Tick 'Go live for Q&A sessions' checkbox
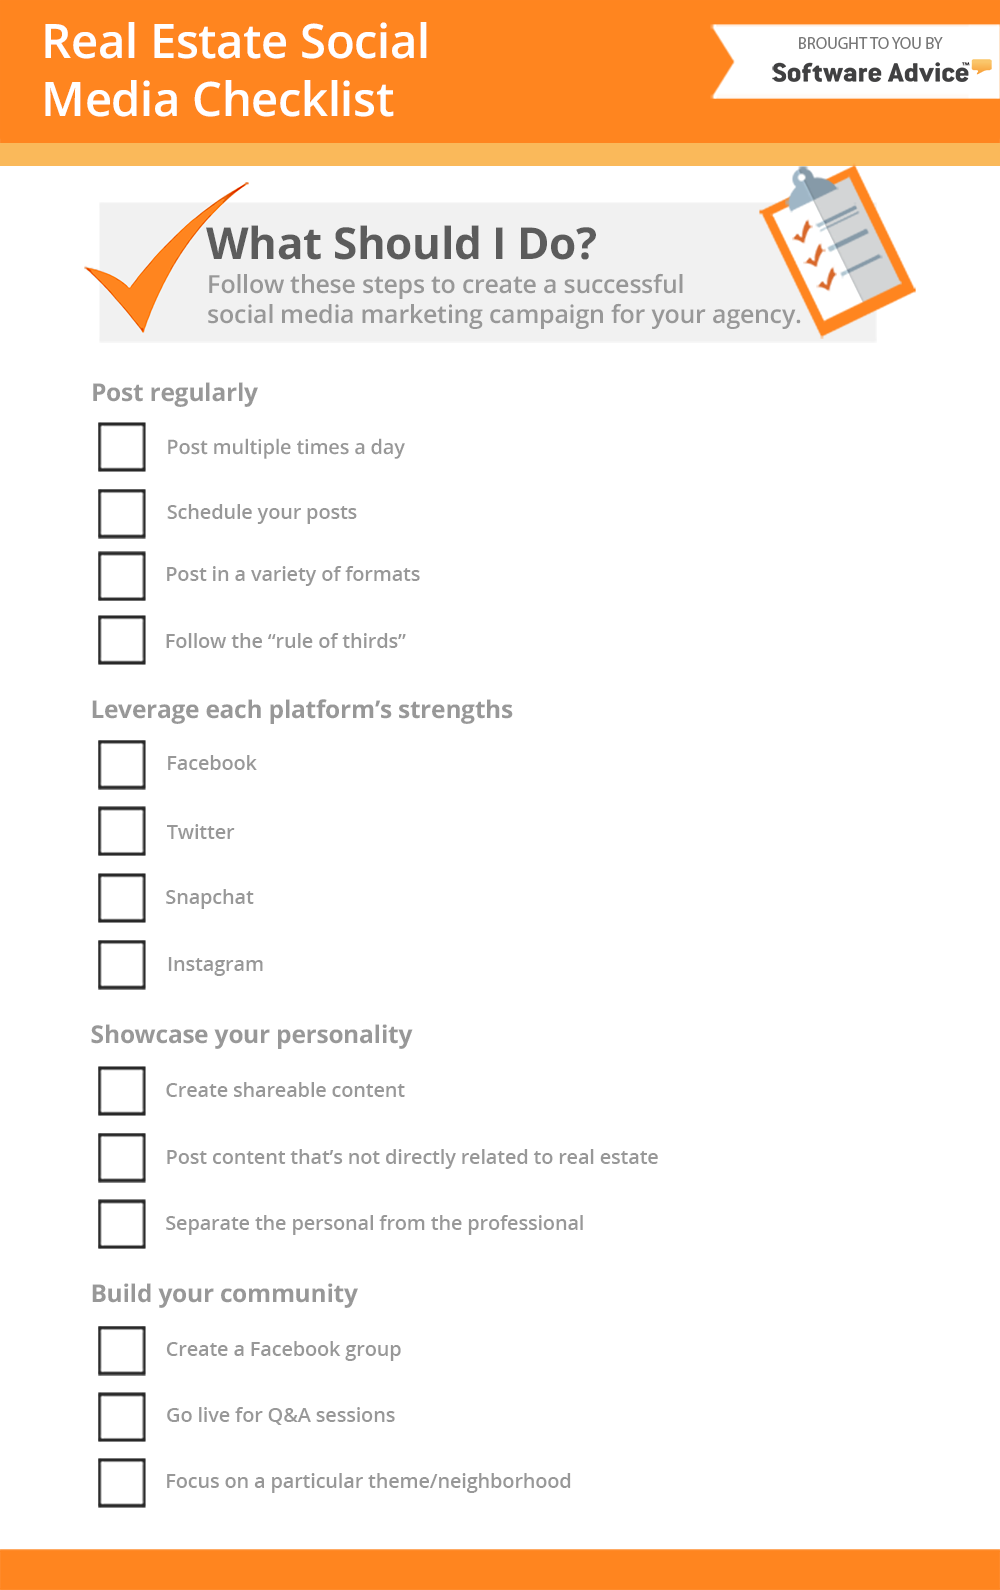 pos(122,1416)
